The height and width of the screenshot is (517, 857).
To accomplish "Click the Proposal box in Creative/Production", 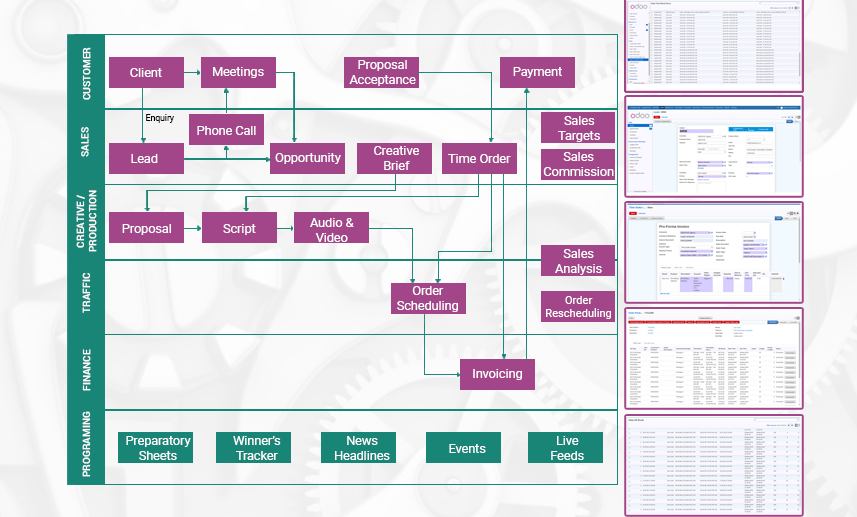I will [146, 228].
